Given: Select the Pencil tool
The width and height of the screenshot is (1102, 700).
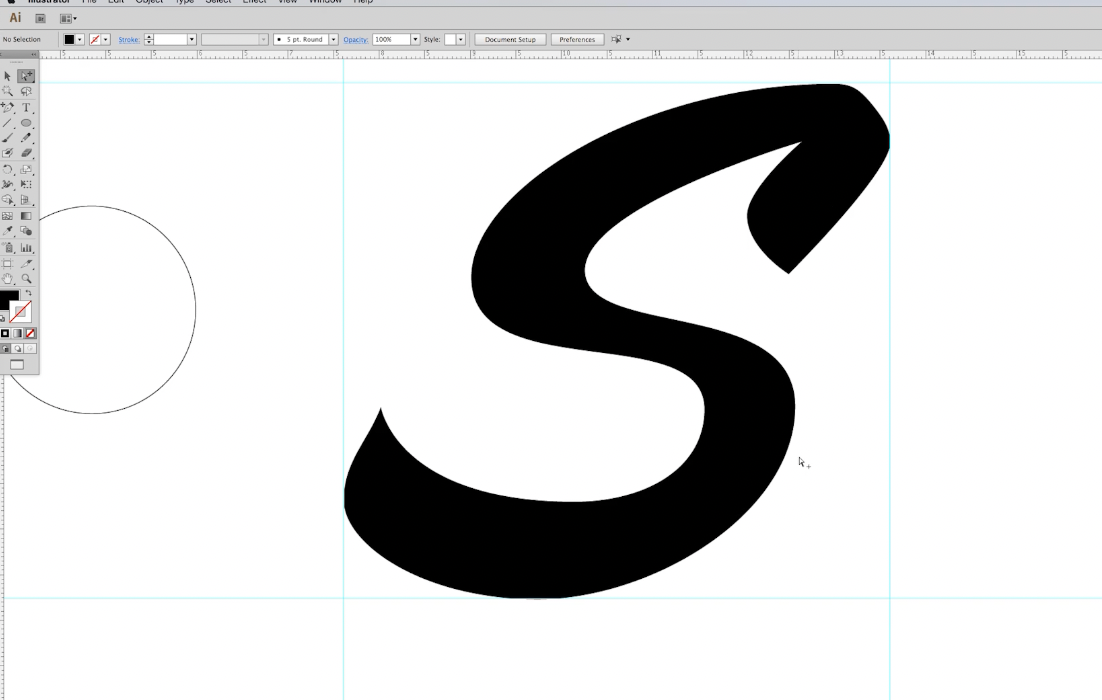Looking at the screenshot, I should [27, 138].
